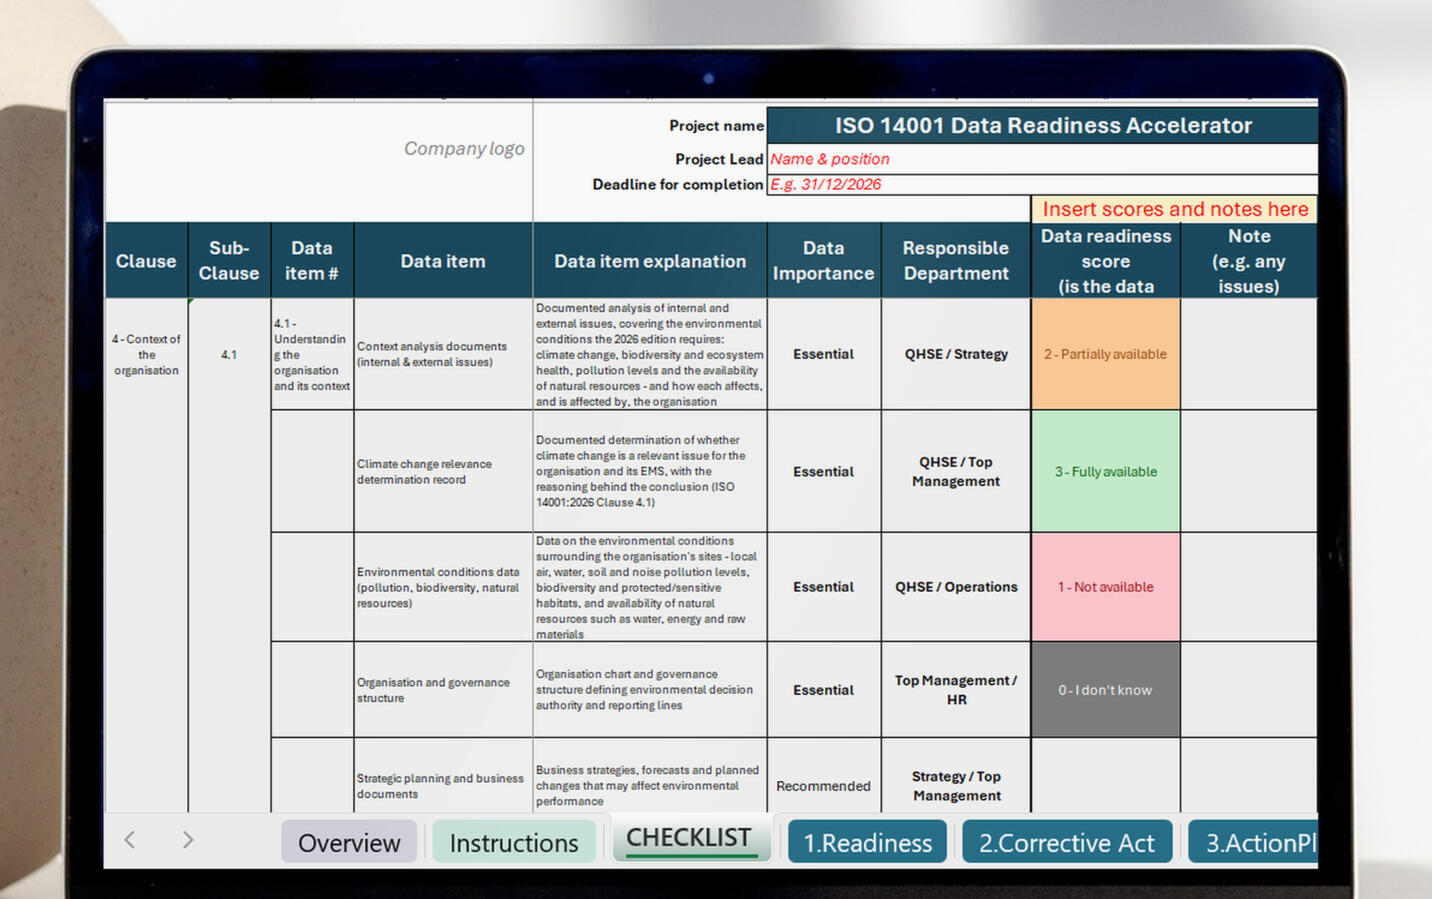
Task: Click the empty score cell for Strategic planning
Action: 1106,776
